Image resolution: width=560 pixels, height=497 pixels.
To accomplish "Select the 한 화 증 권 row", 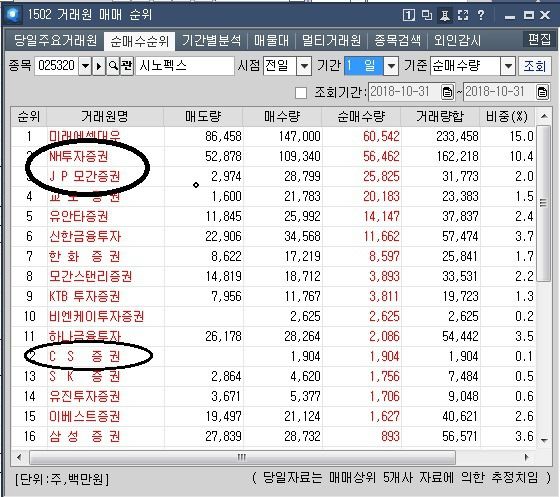I will pos(273,256).
